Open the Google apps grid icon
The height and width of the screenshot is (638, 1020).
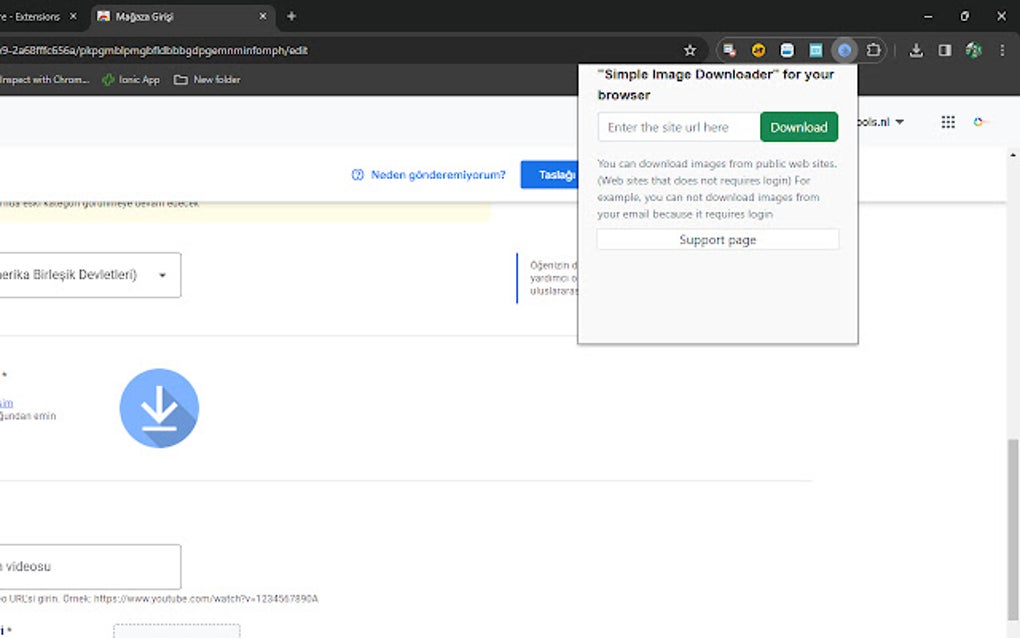(947, 121)
